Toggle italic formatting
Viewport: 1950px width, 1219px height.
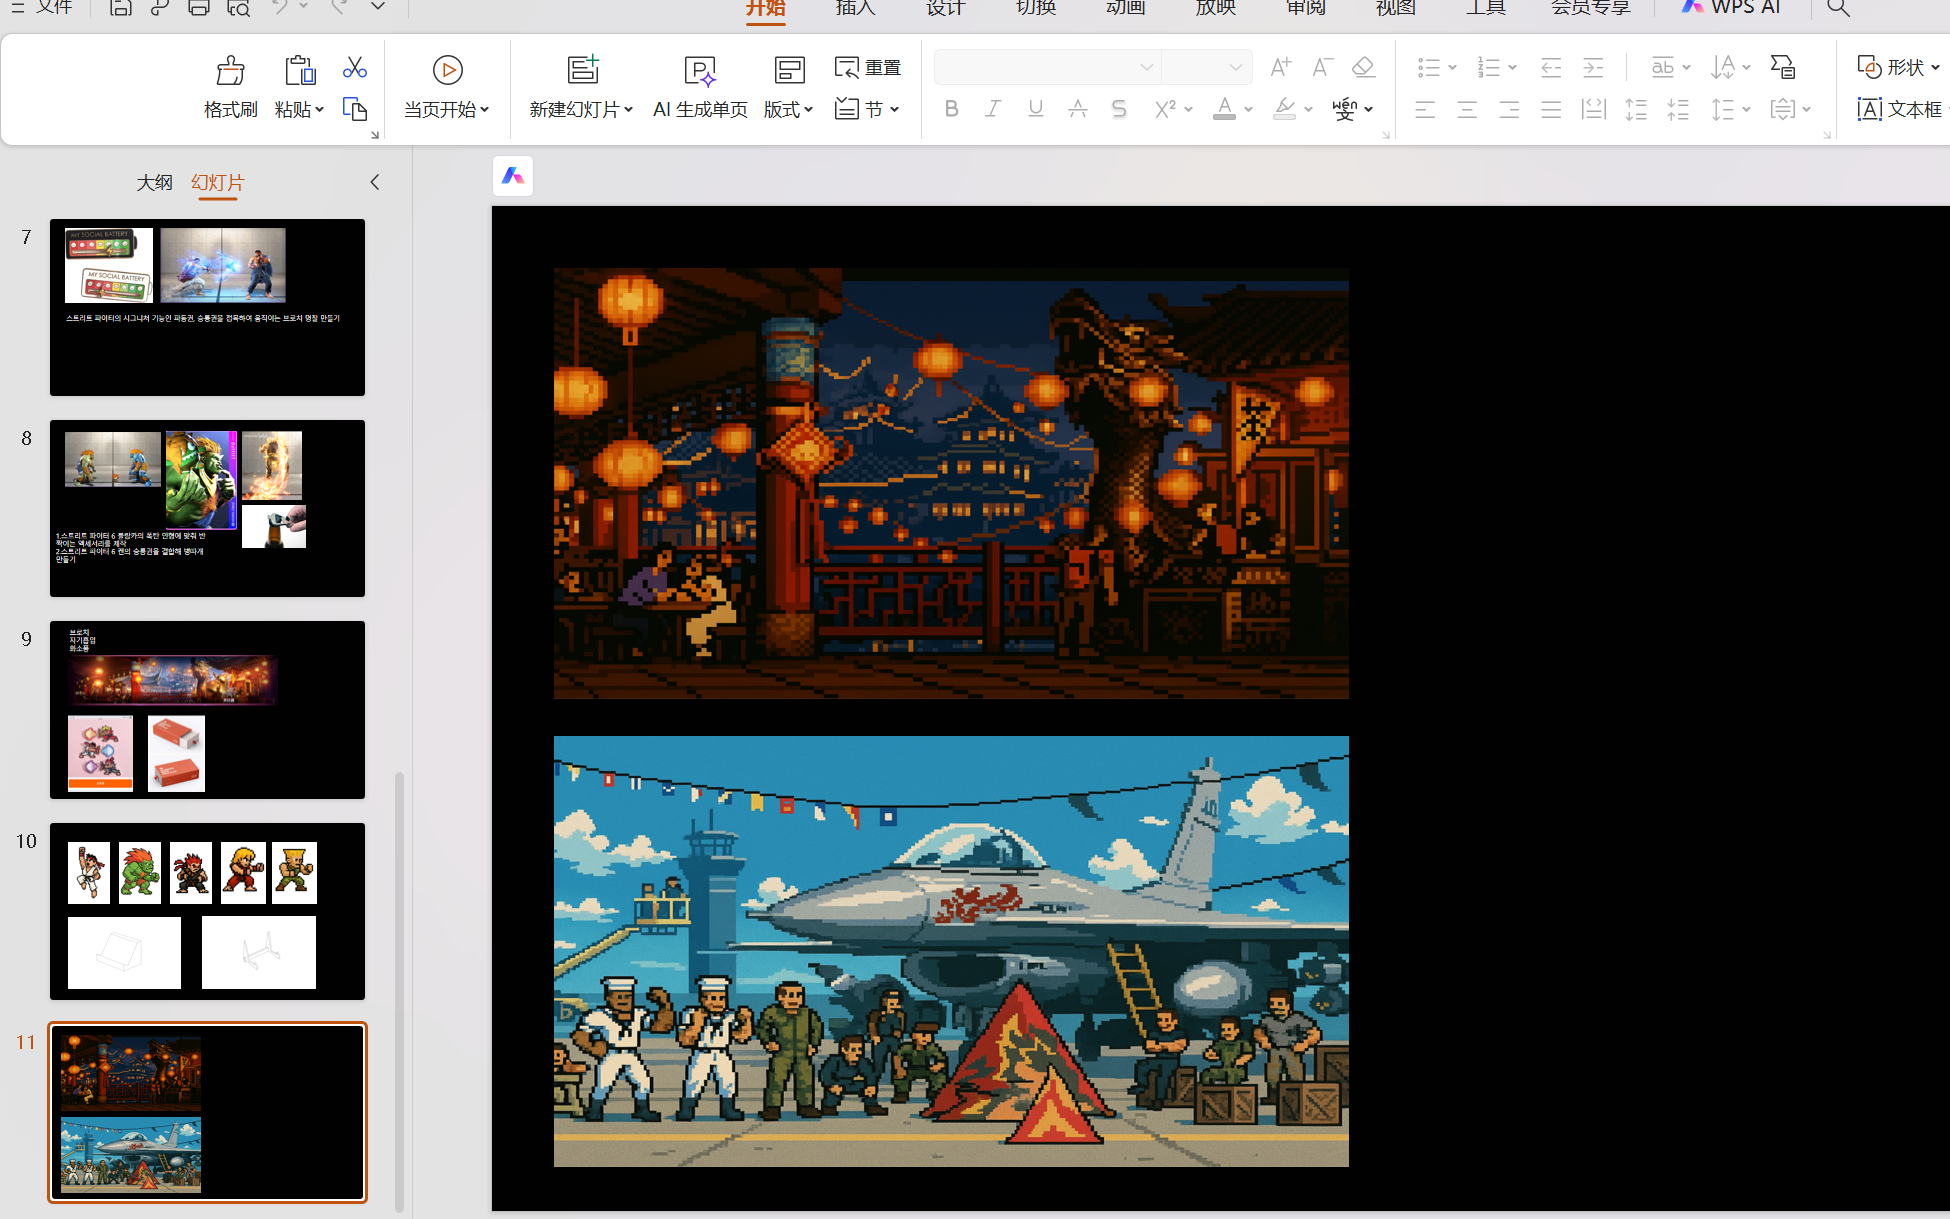[993, 109]
